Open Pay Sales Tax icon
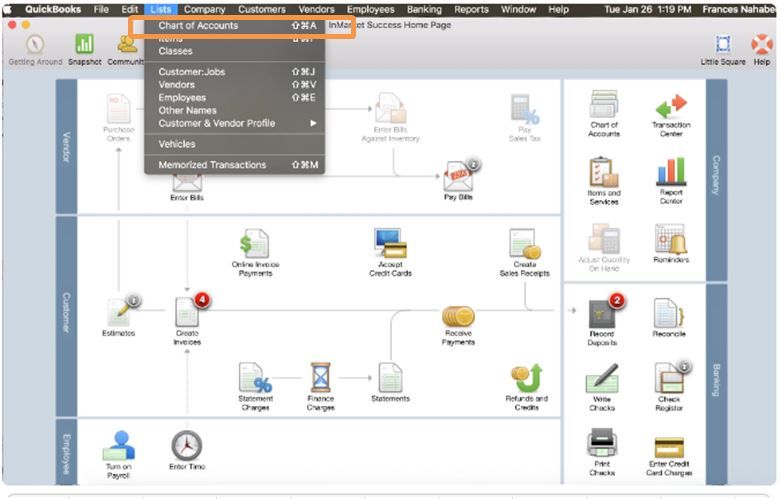This screenshot has width=781, height=499. click(525, 109)
